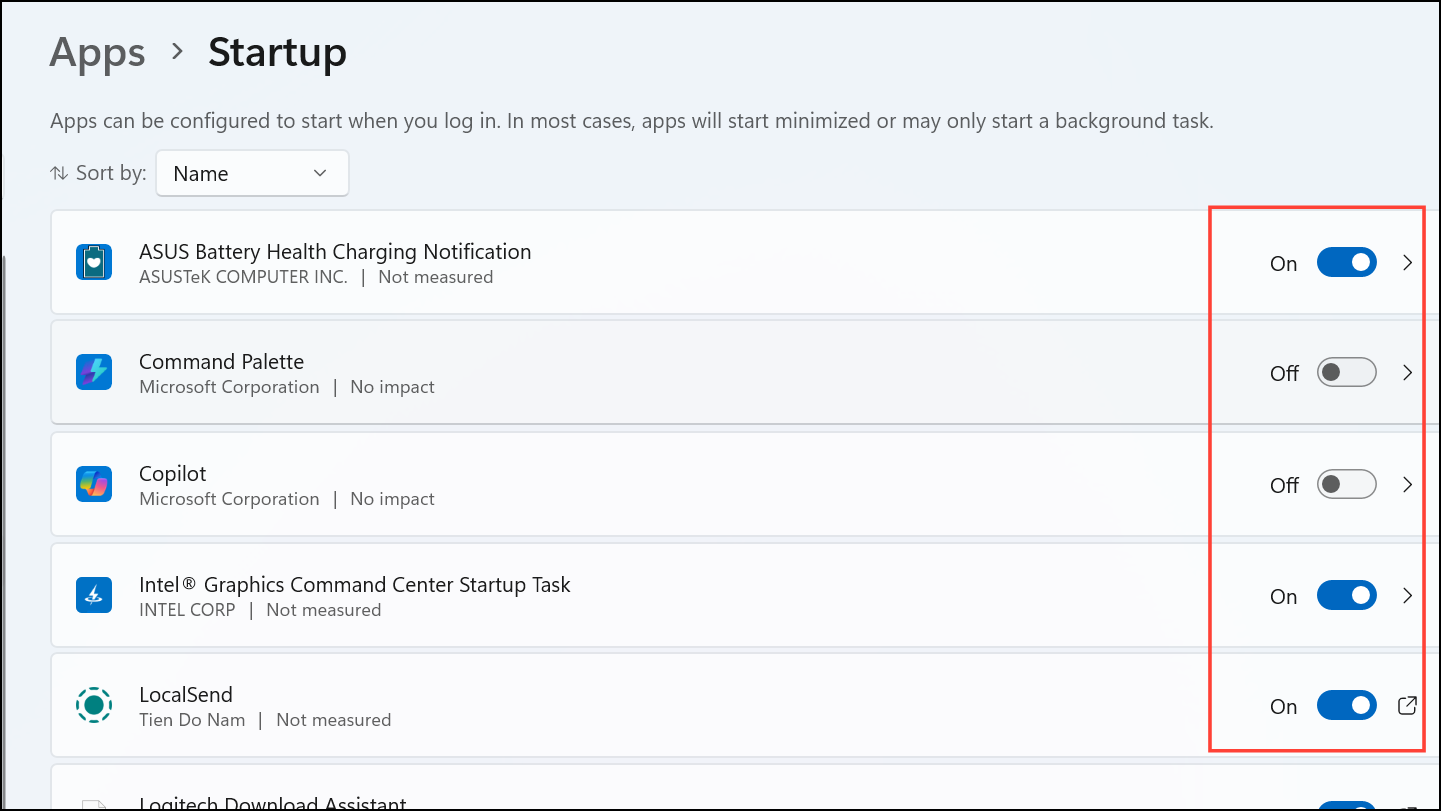Expand the Command Palette entry chevron
Image resolution: width=1441 pixels, height=811 pixels.
pyautogui.click(x=1407, y=373)
